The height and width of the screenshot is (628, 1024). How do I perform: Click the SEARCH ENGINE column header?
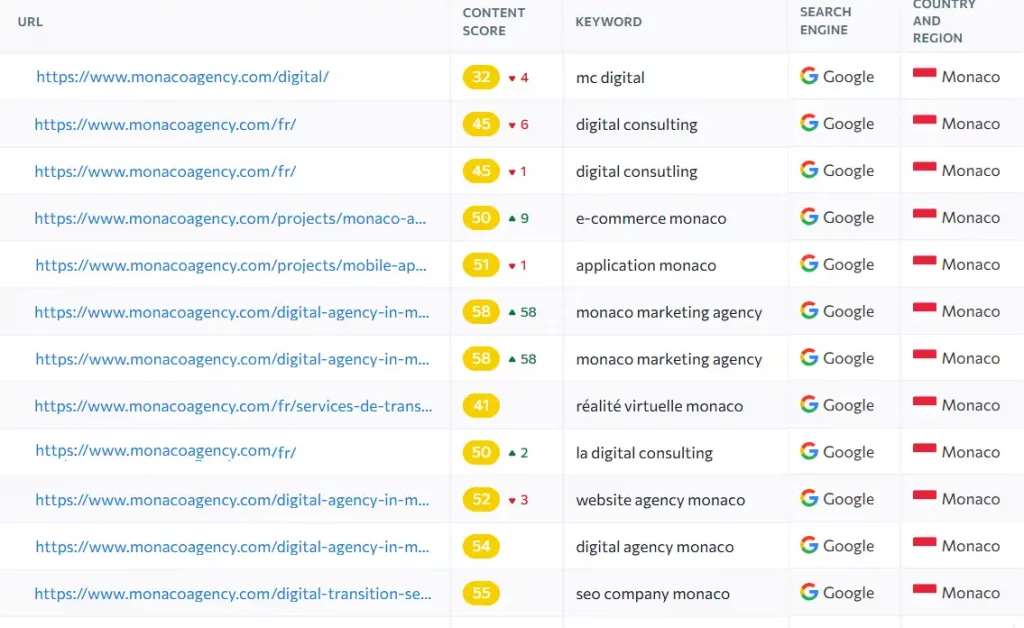(825, 21)
